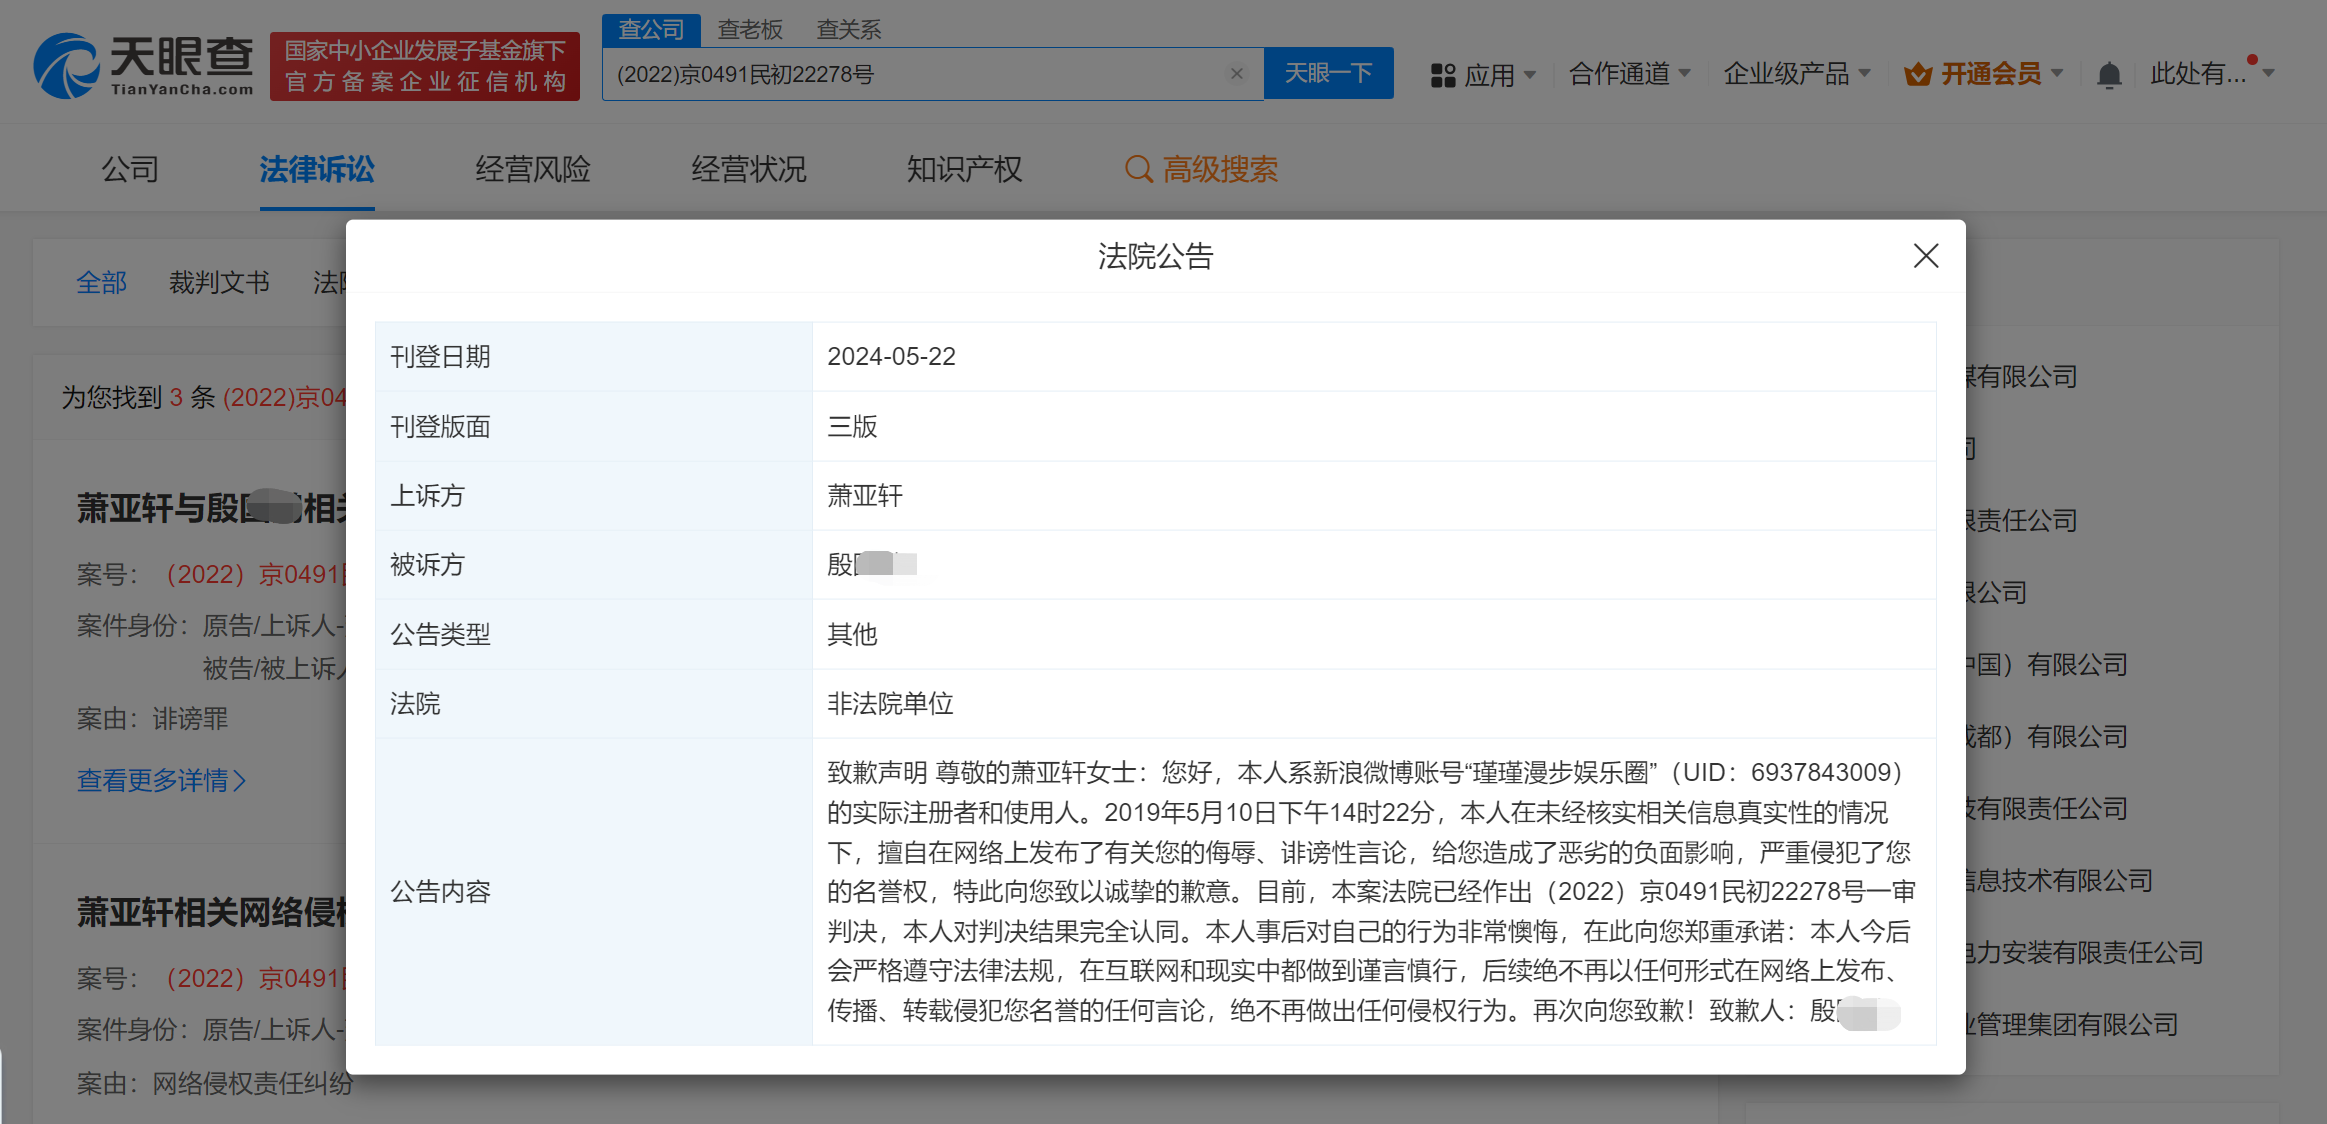Image resolution: width=2327 pixels, height=1124 pixels.
Task: Open the 知识产权 section tab
Action: pos(963,168)
